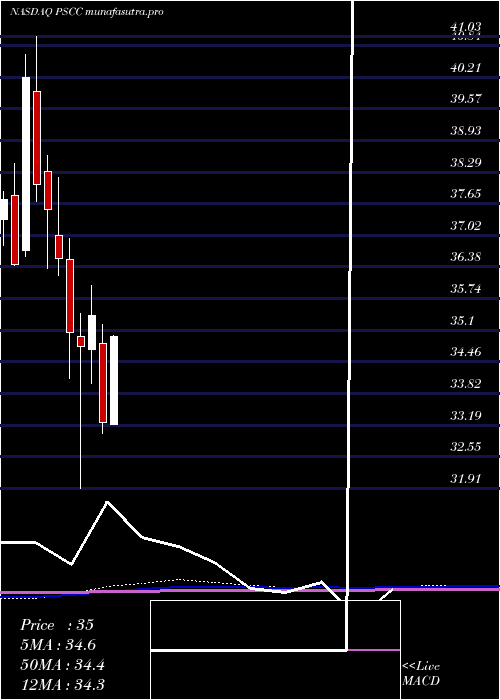This screenshot has height=700, width=500.
Task: Click the 34.46 price axis label
Action: tap(466, 352)
